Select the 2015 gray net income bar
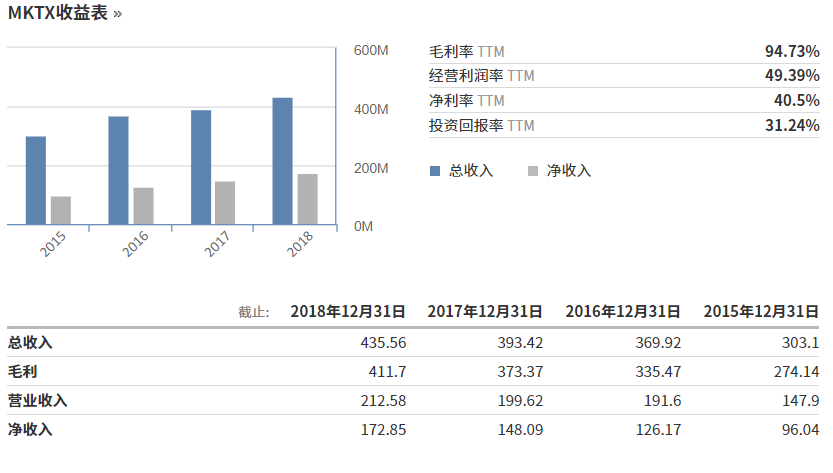The image size is (833, 473). [61, 210]
